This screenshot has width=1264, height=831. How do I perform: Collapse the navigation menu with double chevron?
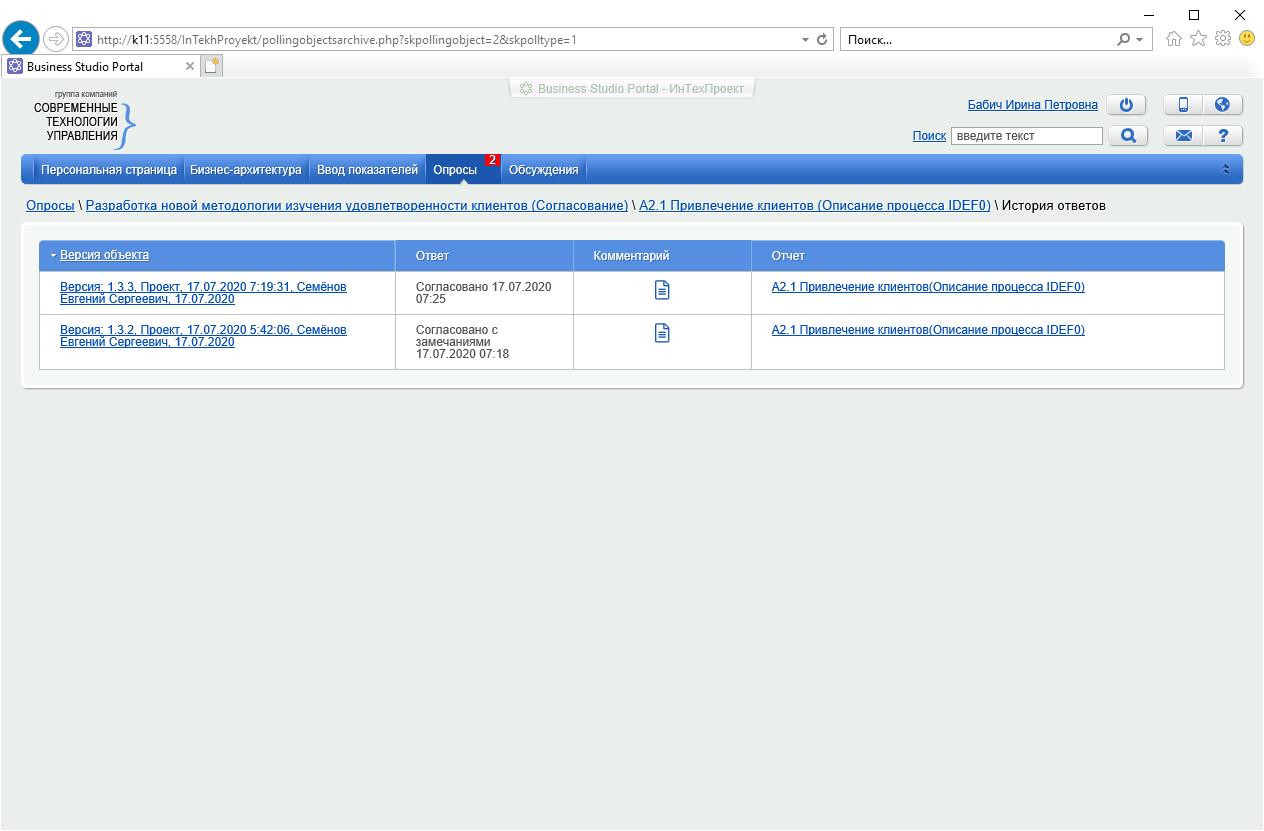tap(1226, 170)
